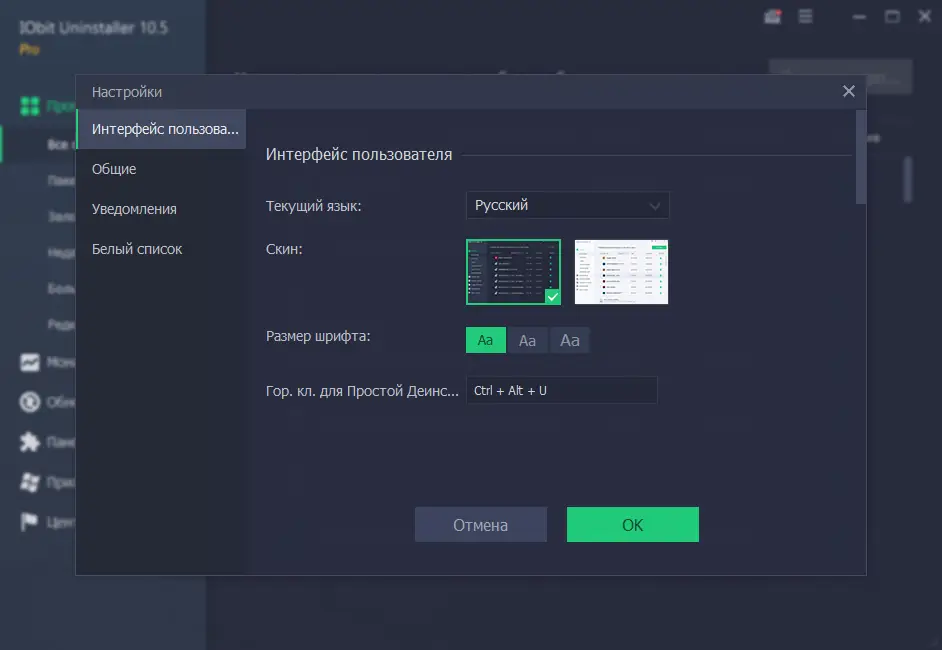Click the Ctrl + Alt + U hotkey field
Viewport: 942px width, 650px height.
[562, 390]
